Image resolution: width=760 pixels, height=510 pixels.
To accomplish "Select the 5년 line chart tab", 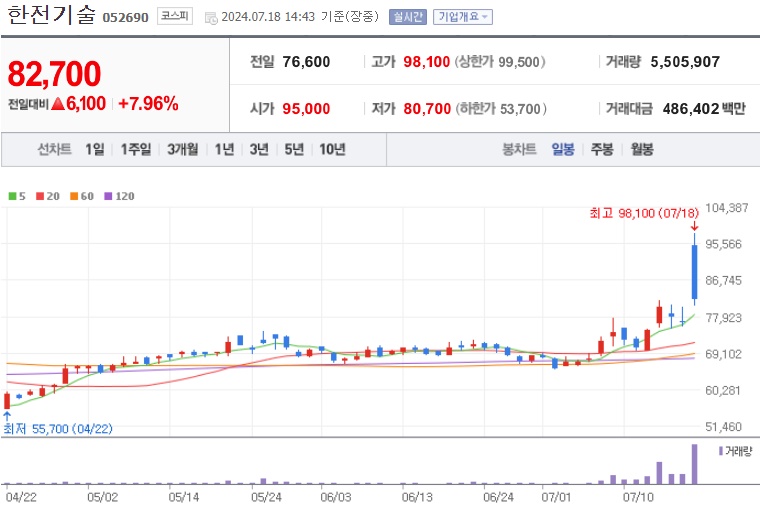I will (294, 149).
